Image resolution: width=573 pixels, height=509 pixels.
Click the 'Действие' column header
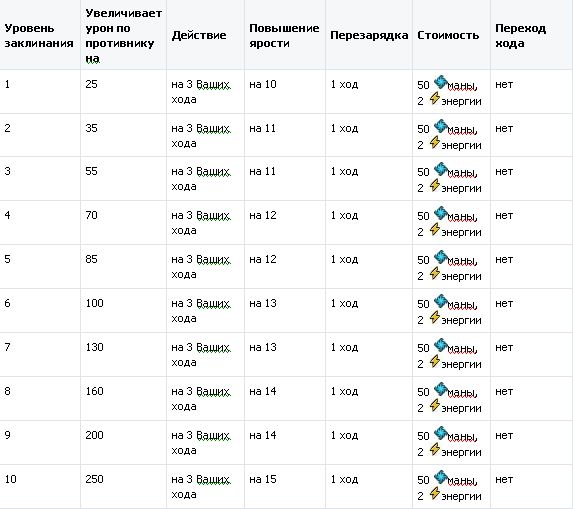tap(199, 35)
